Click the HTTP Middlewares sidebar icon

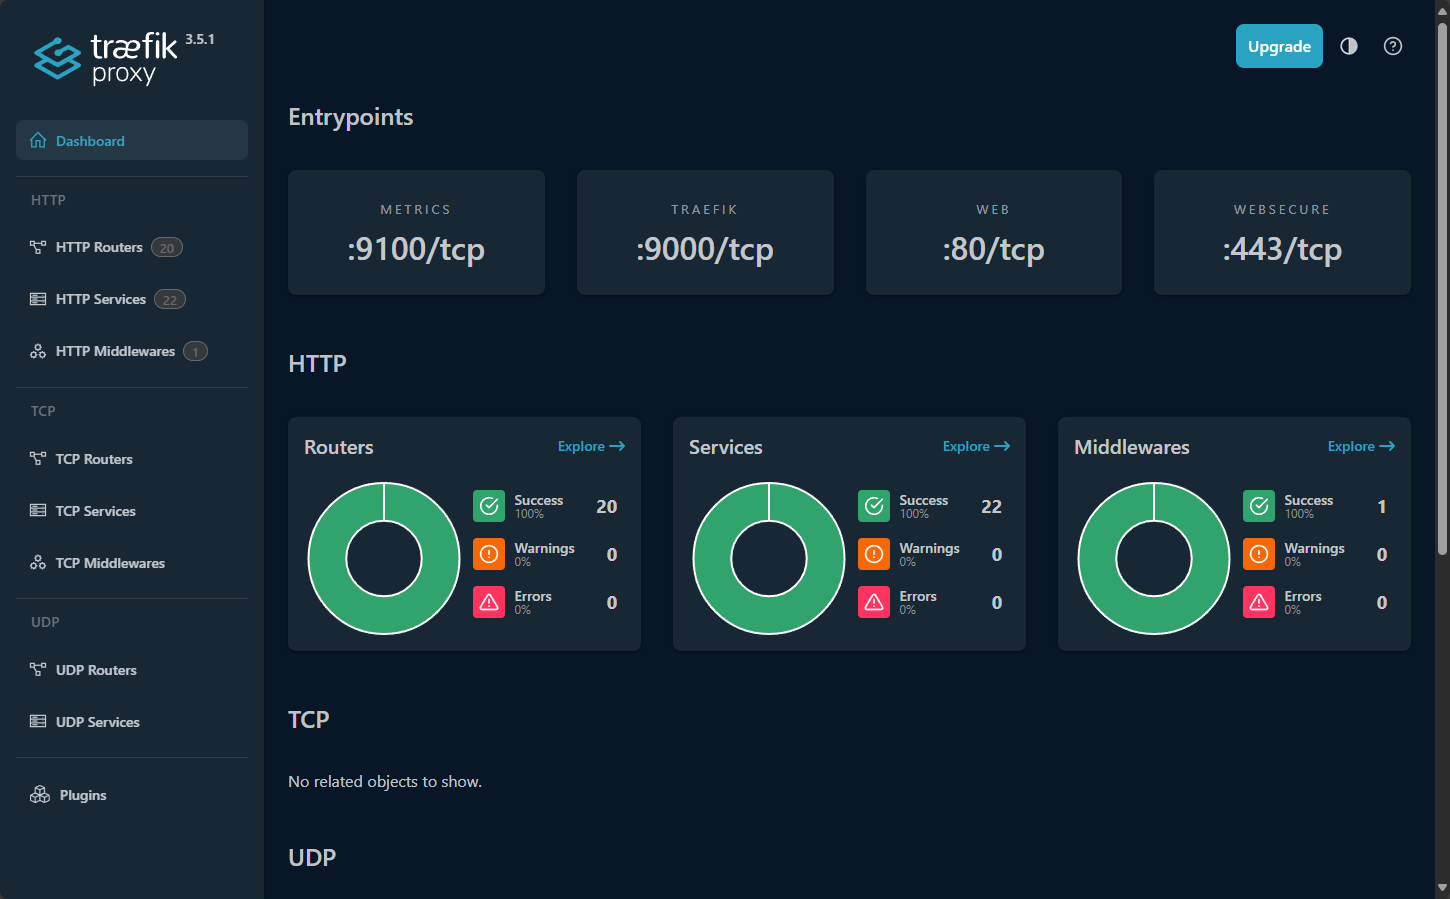tap(38, 351)
